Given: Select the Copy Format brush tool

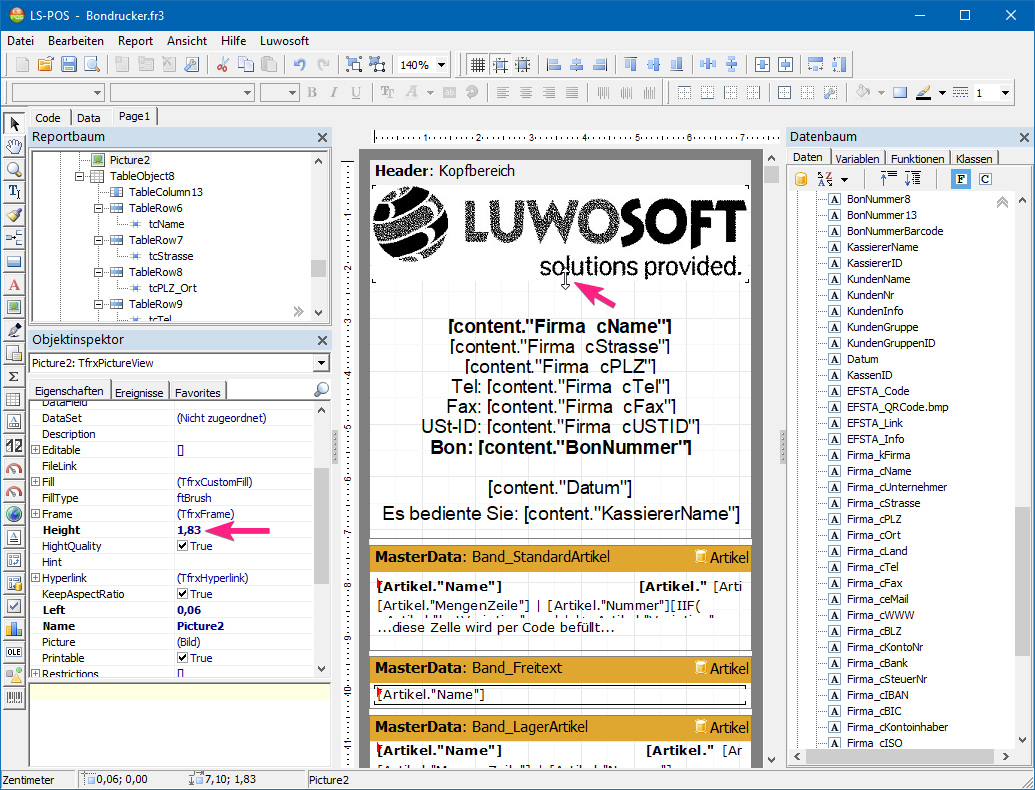Looking at the screenshot, I should (14, 215).
